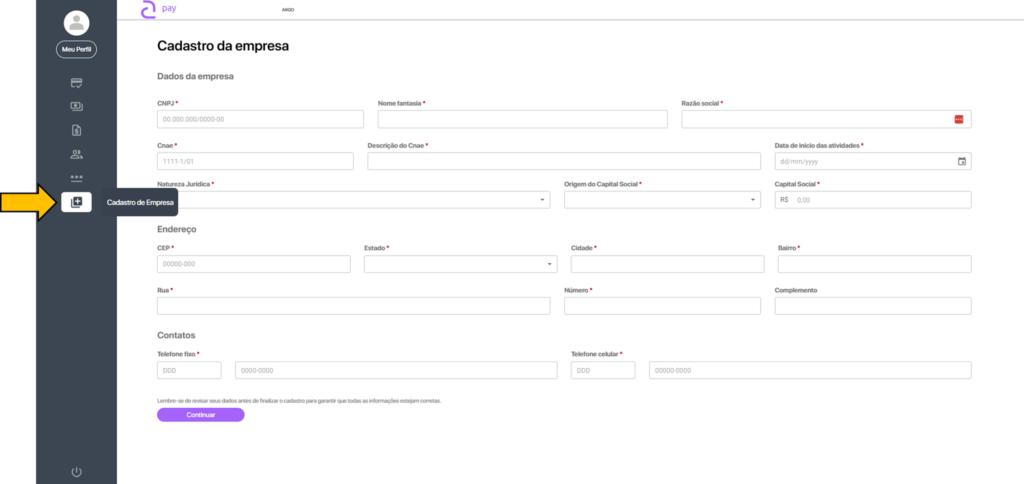Click the Meu Perfil button
This screenshot has height=484, width=1024.
coord(76,50)
